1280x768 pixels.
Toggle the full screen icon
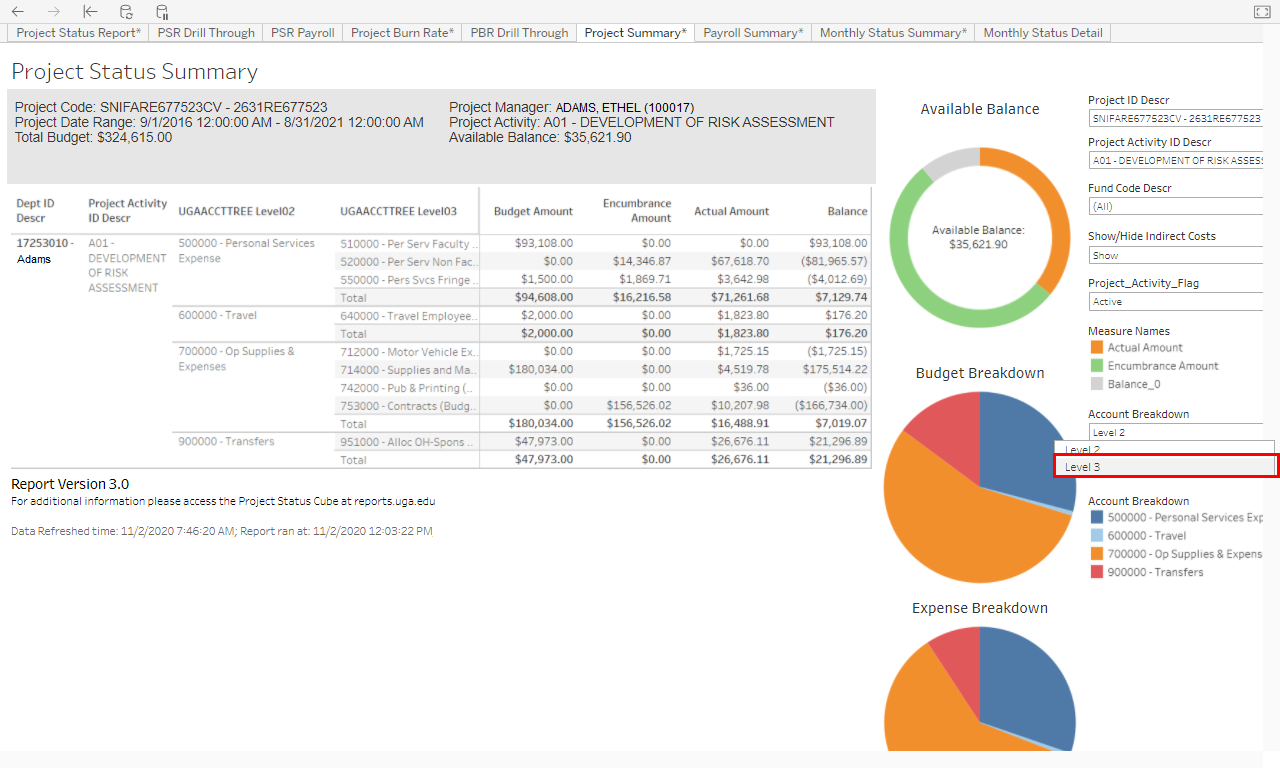[x=1261, y=12]
